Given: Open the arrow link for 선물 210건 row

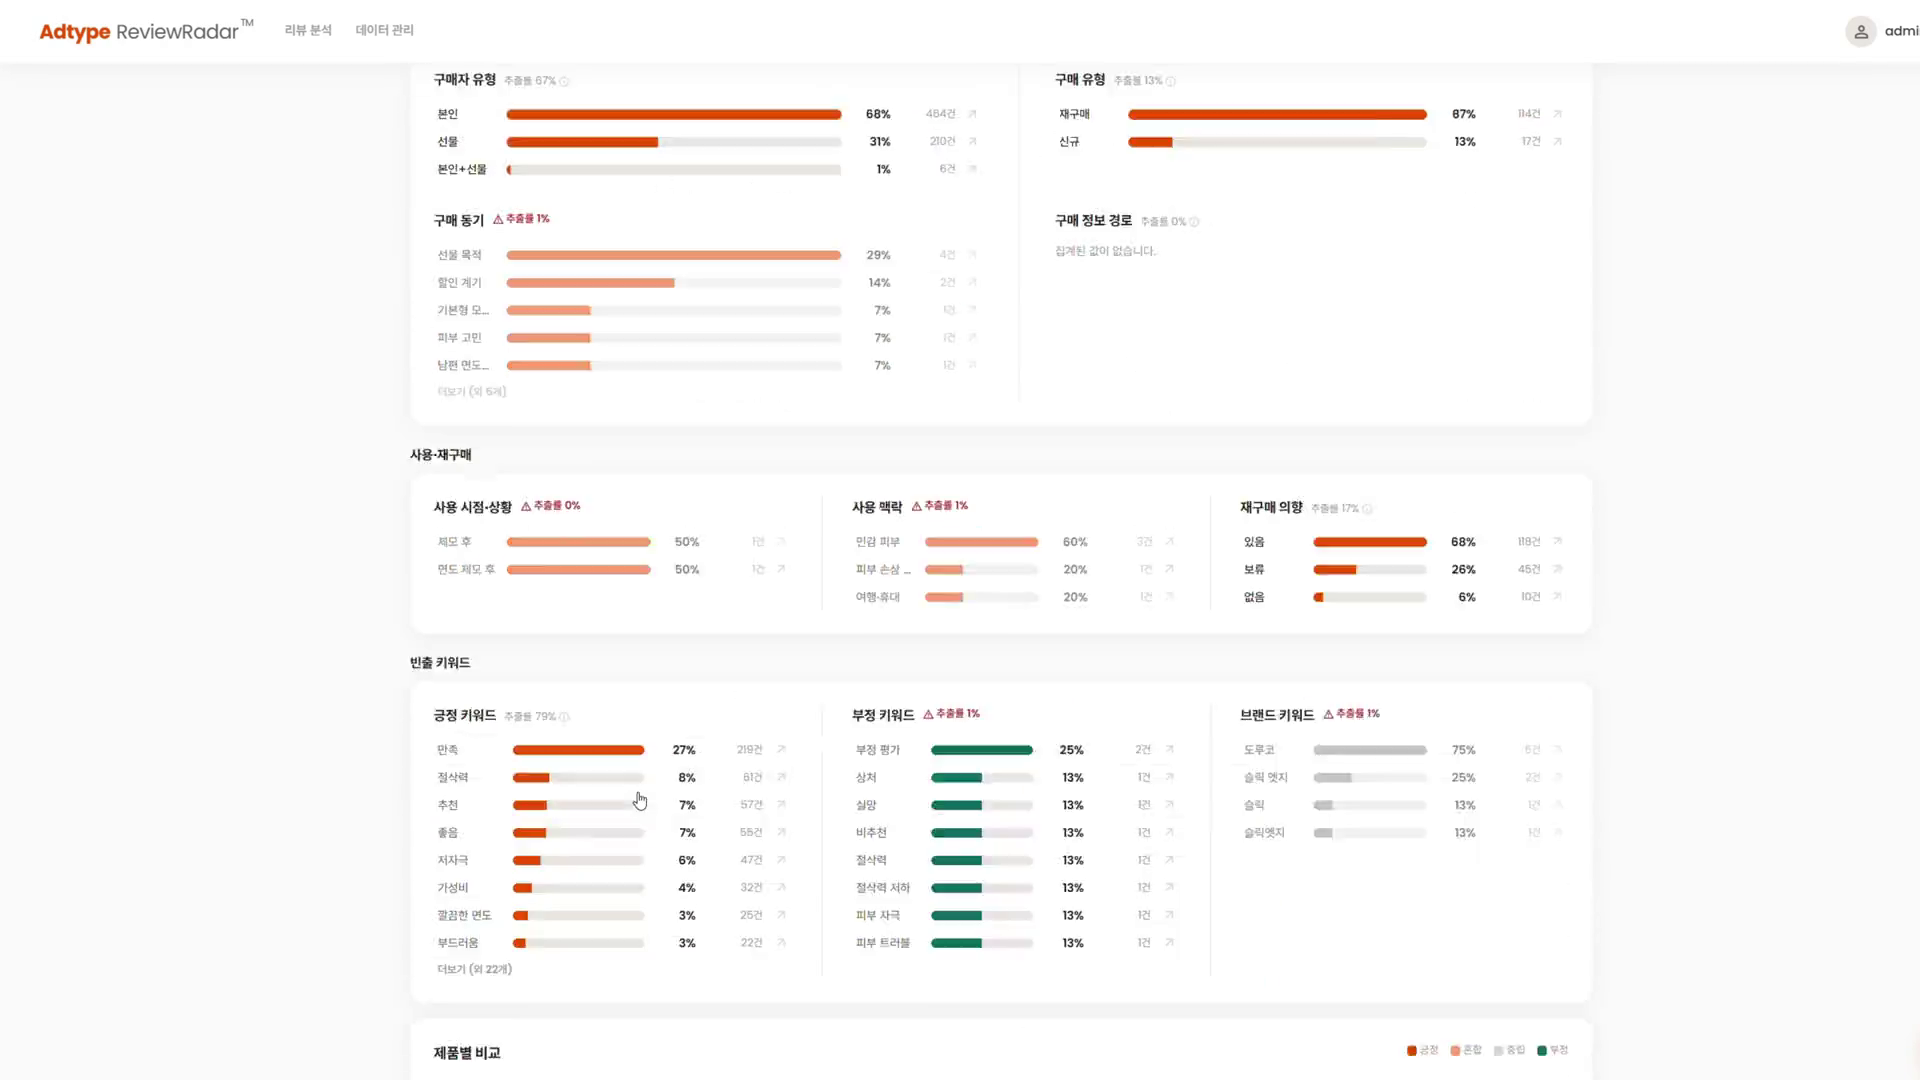Looking at the screenshot, I should tap(972, 141).
